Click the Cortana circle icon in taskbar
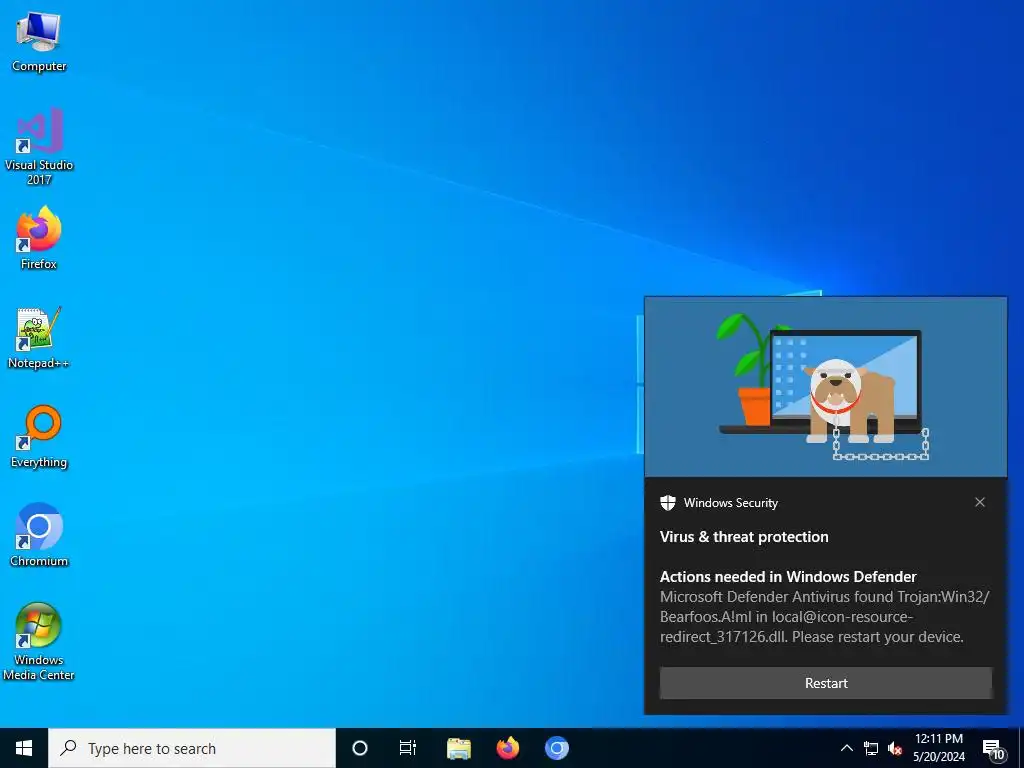 [x=360, y=748]
